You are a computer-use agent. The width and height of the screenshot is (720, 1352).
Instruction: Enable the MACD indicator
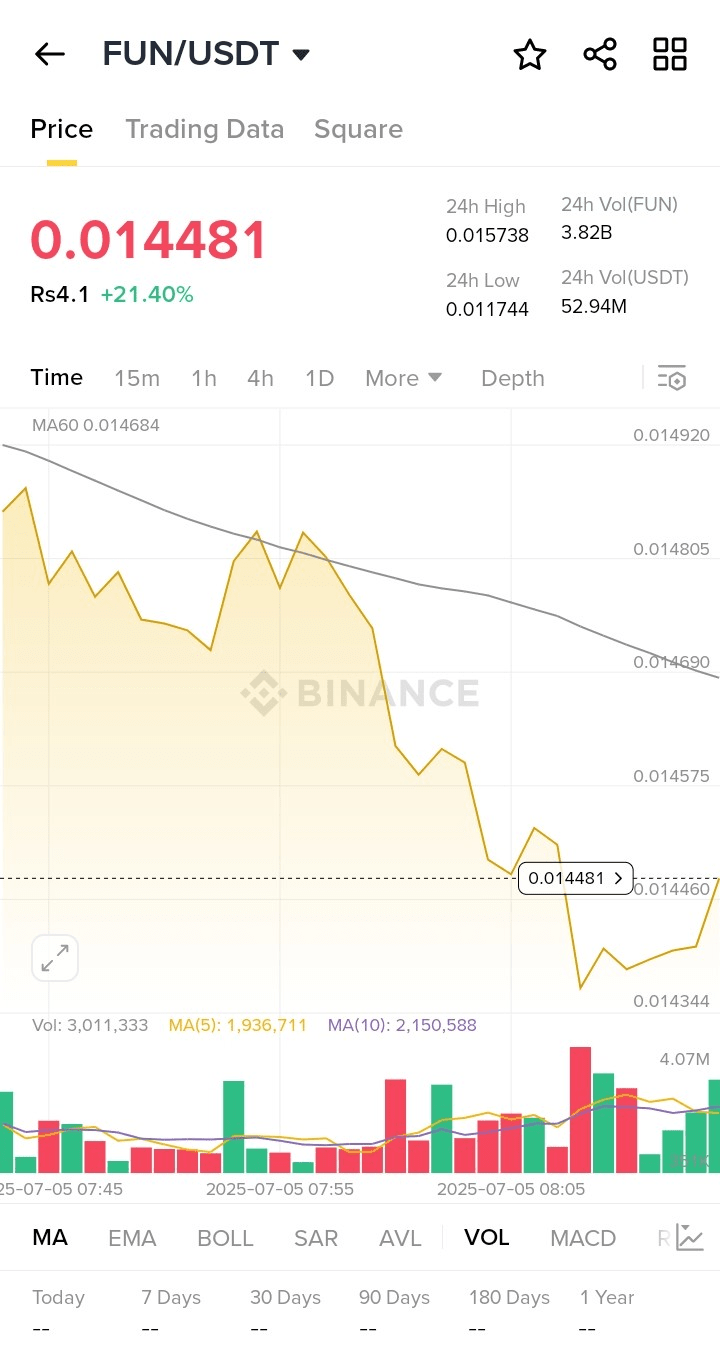click(583, 1238)
